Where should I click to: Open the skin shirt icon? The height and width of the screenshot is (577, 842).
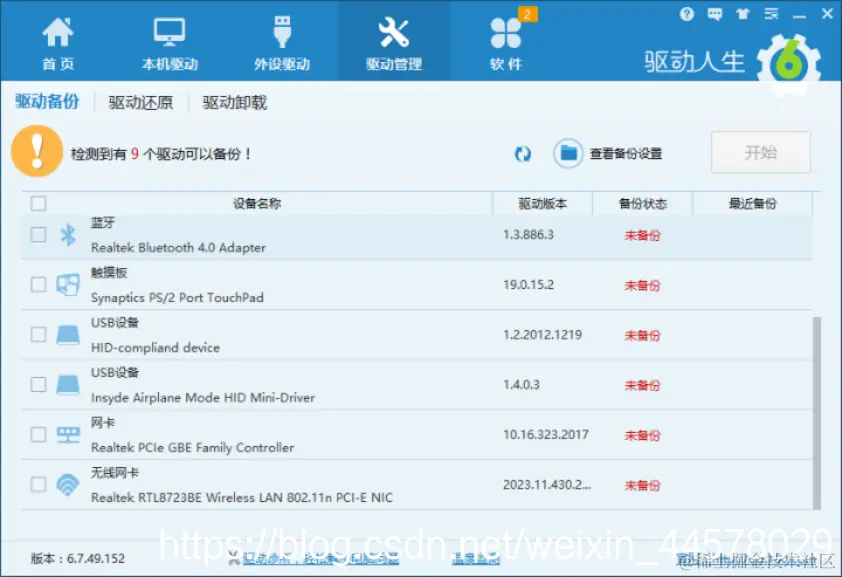pos(743,14)
